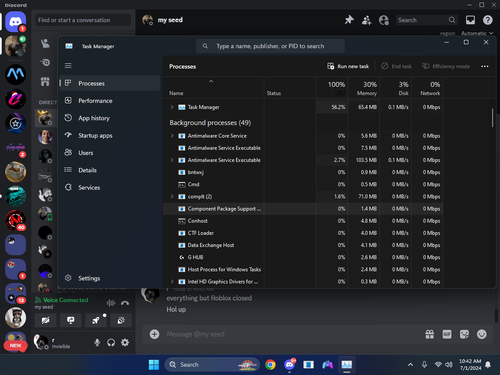This screenshot has height=375, width=500.
Task: Open Services page in Task Manager
Action: coord(110,187)
